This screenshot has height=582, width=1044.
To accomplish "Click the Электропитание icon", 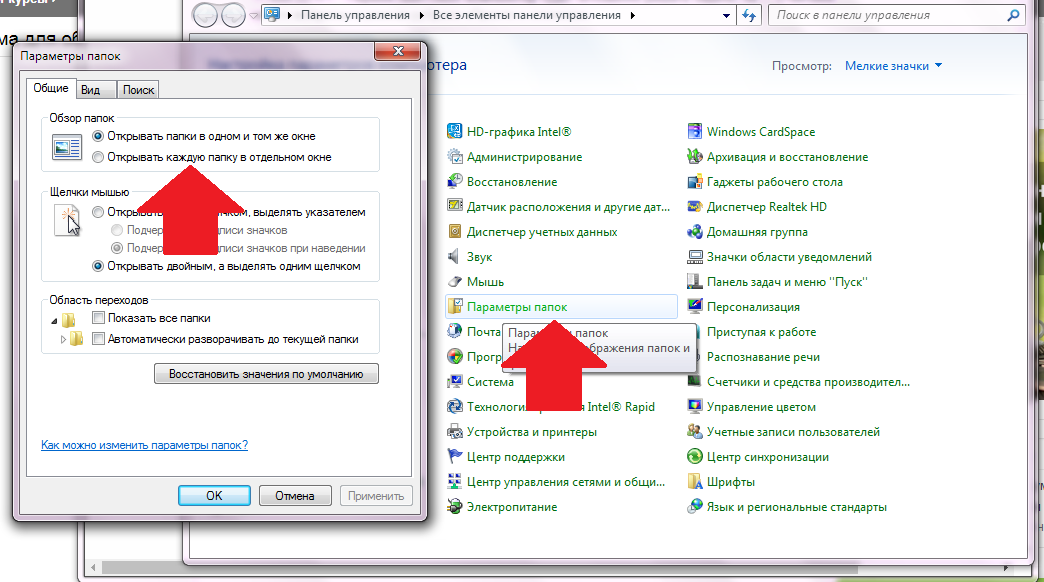I will pyautogui.click(x=455, y=506).
